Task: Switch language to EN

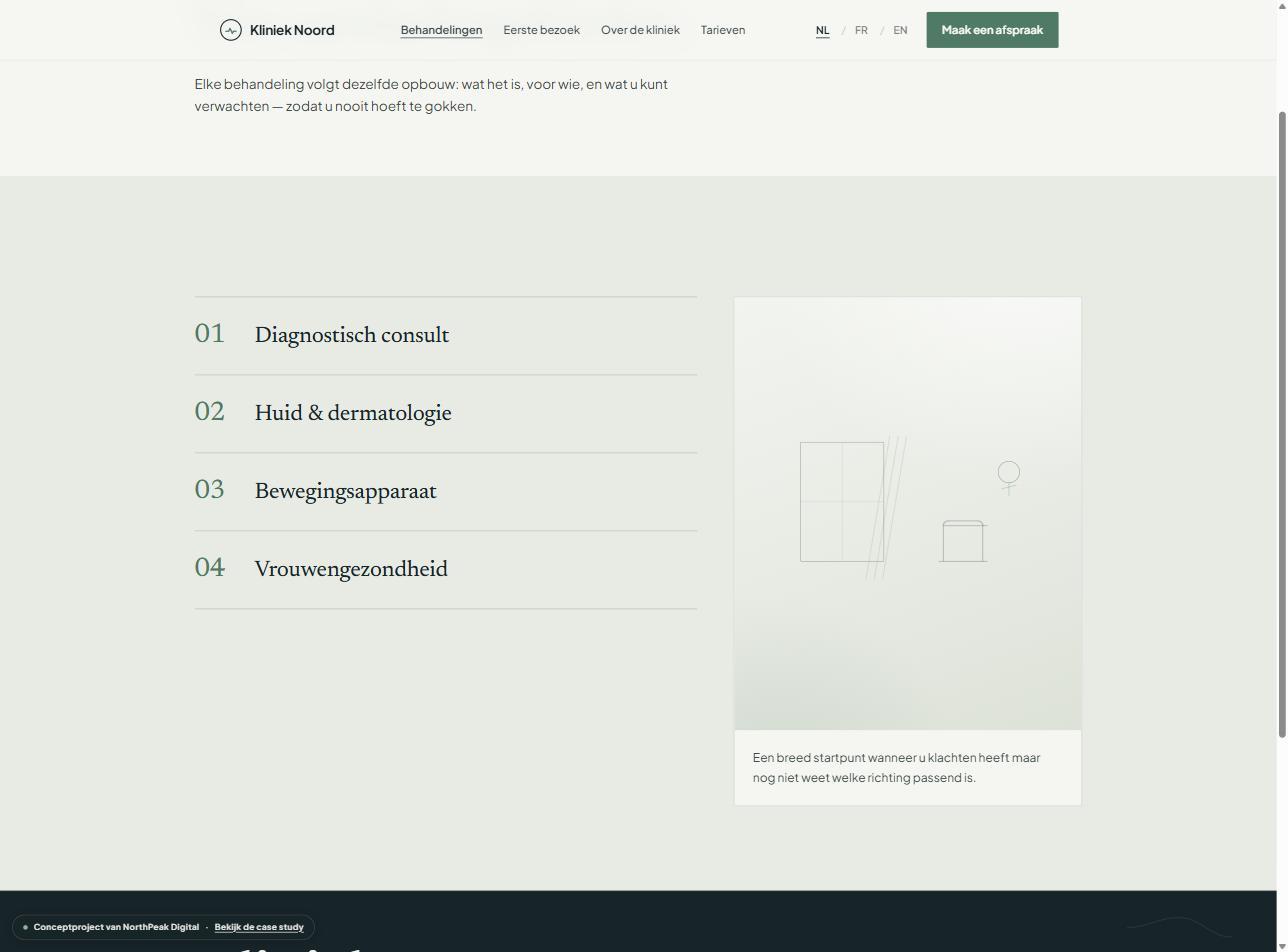Action: [x=900, y=30]
